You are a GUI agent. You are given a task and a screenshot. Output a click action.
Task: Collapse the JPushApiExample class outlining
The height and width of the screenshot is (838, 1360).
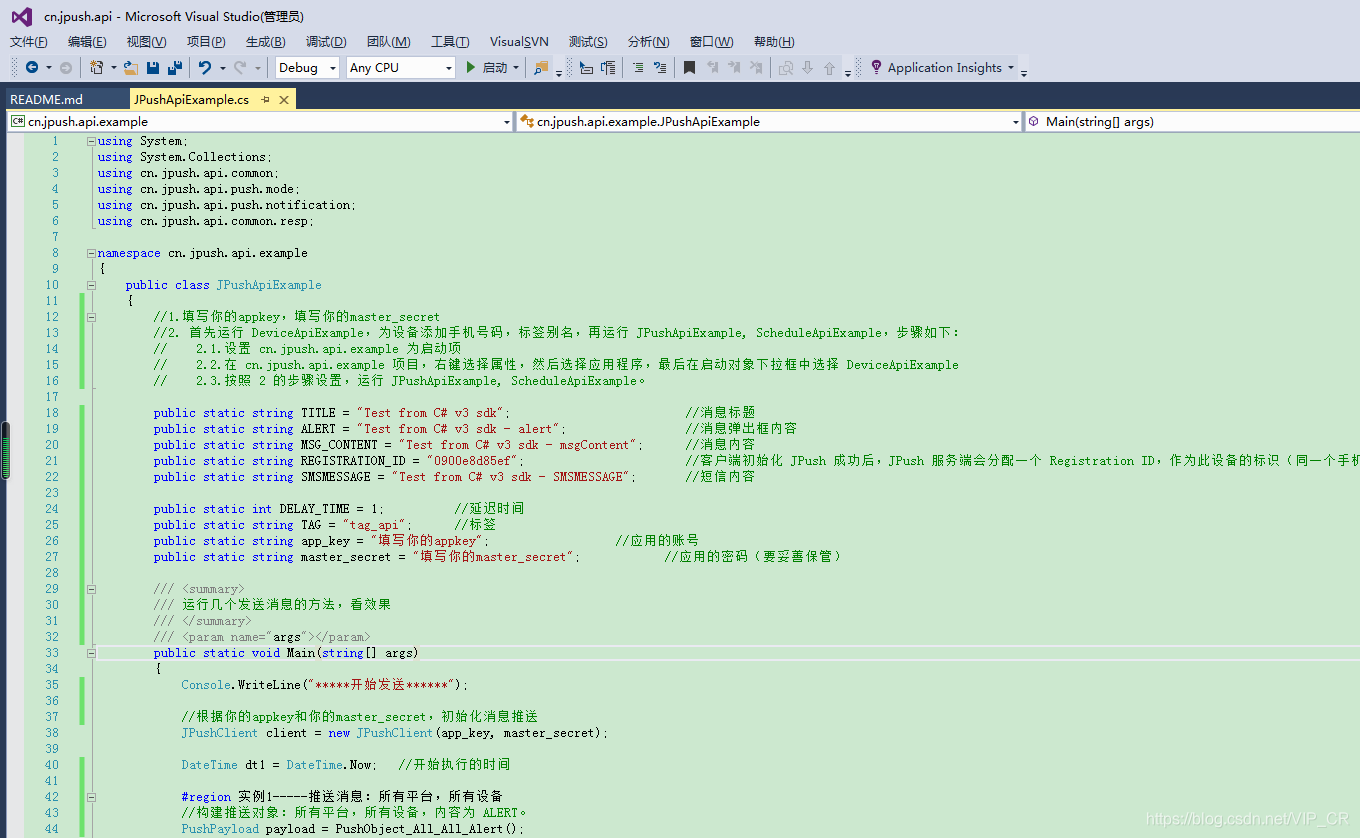click(91, 285)
